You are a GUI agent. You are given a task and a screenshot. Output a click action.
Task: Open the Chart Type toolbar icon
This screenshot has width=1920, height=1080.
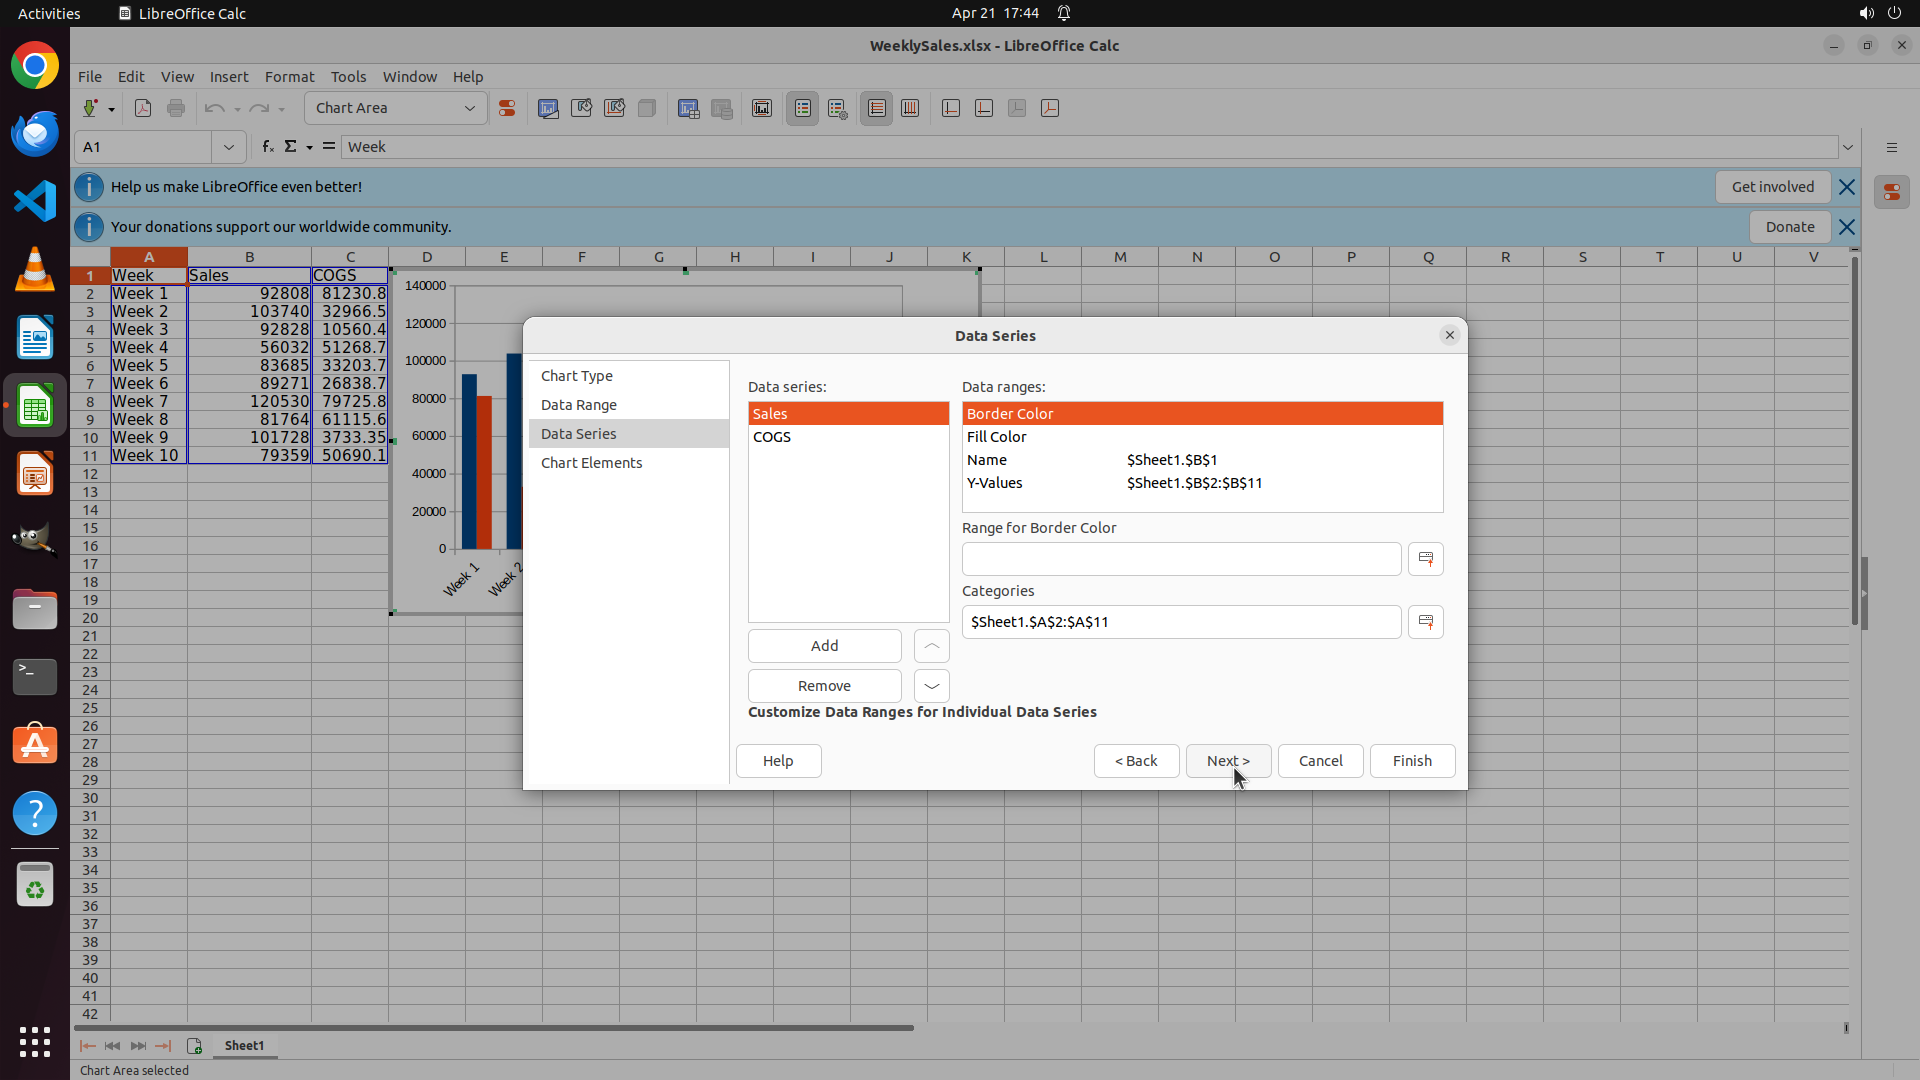[548, 108]
